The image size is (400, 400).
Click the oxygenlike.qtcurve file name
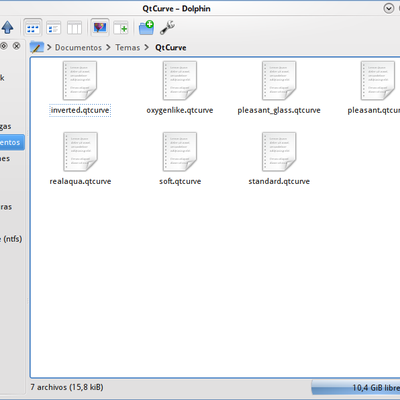(180, 110)
